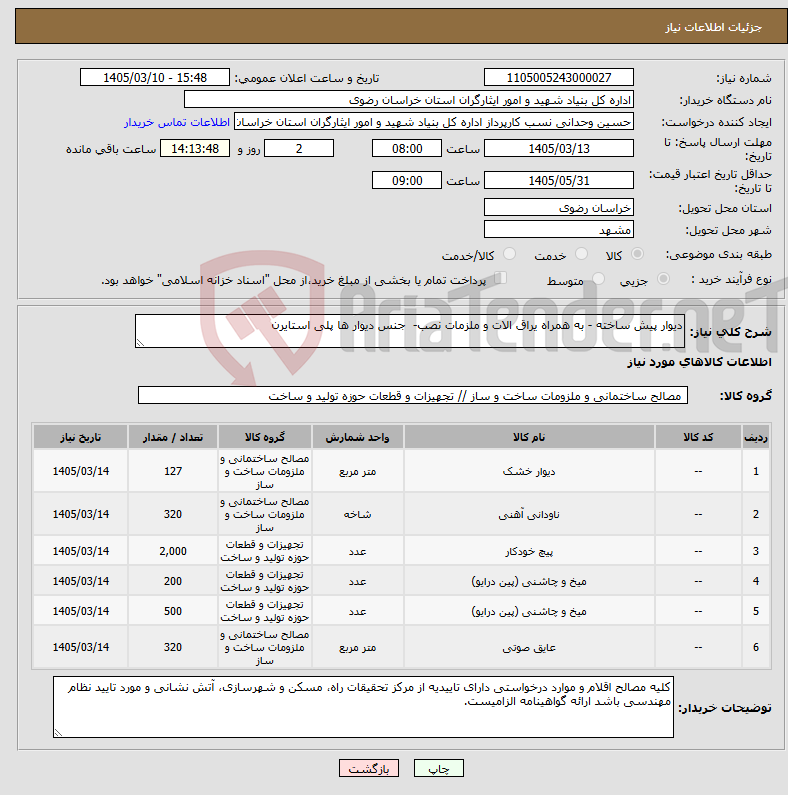Click the ردیف column header
The image size is (788, 795).
pos(756,437)
